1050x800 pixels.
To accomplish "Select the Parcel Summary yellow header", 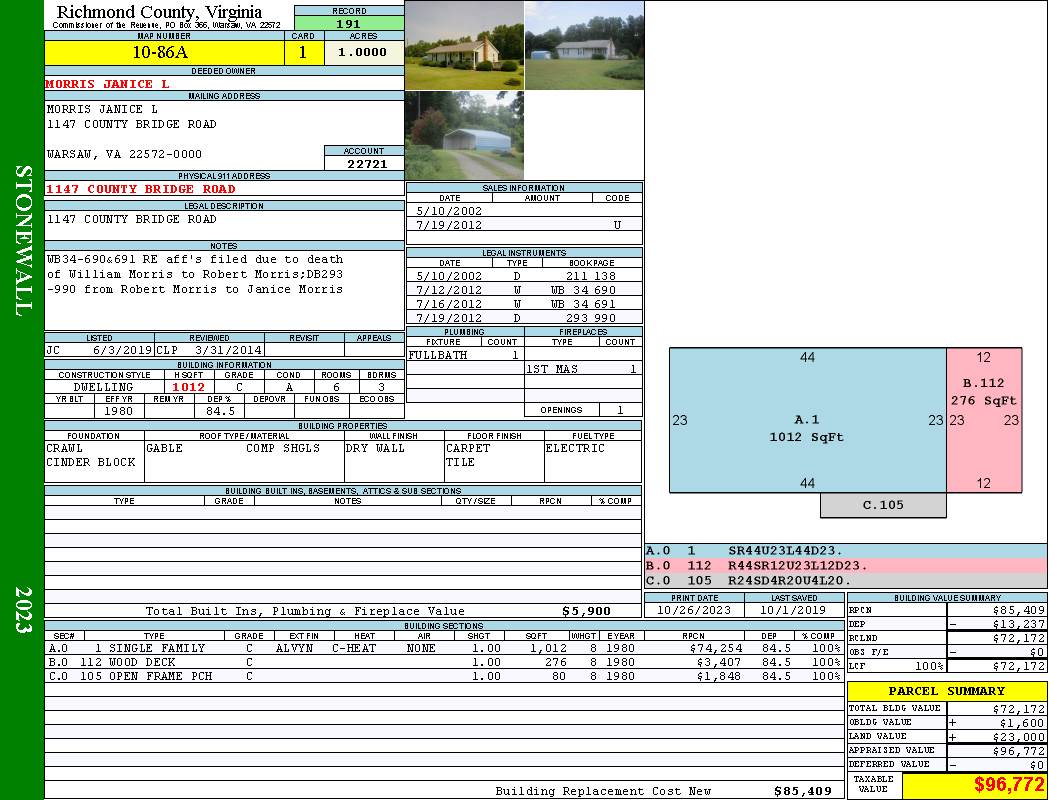I will (x=946, y=691).
